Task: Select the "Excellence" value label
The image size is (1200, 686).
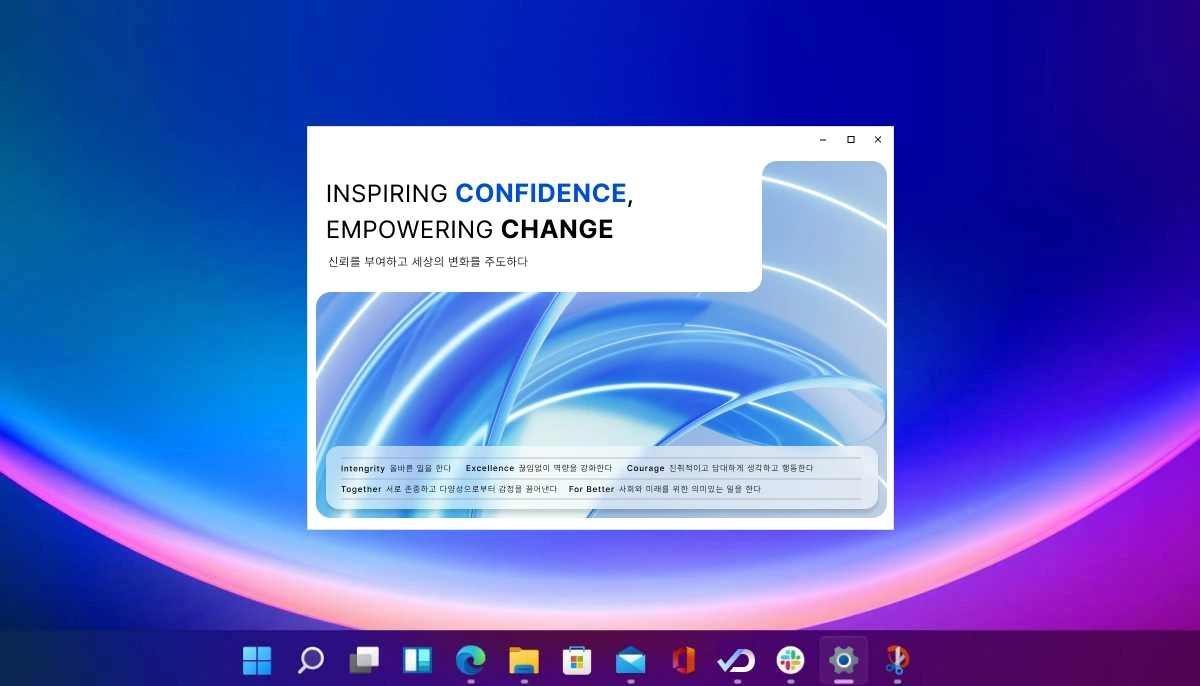Action: (490, 468)
